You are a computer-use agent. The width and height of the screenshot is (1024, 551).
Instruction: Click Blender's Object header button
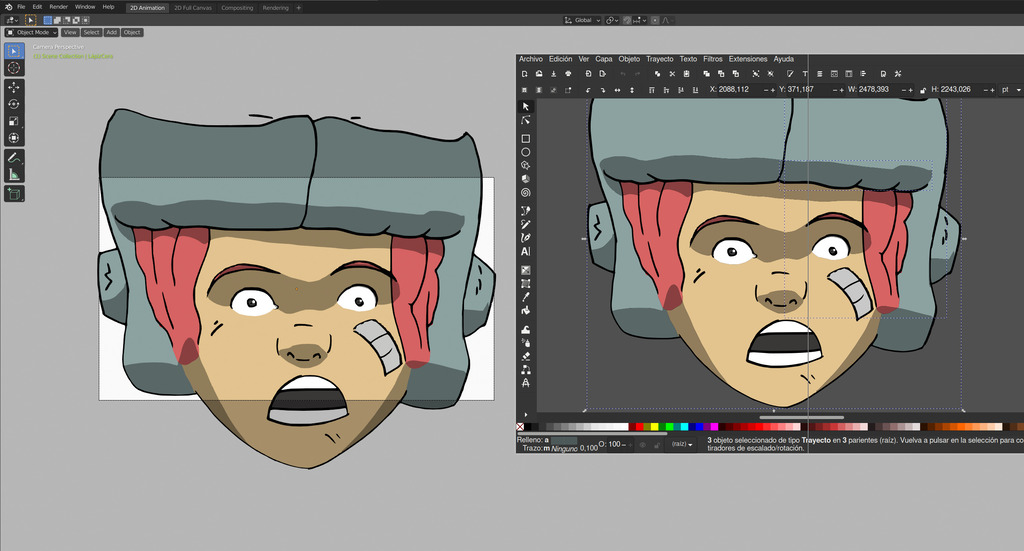coord(132,32)
